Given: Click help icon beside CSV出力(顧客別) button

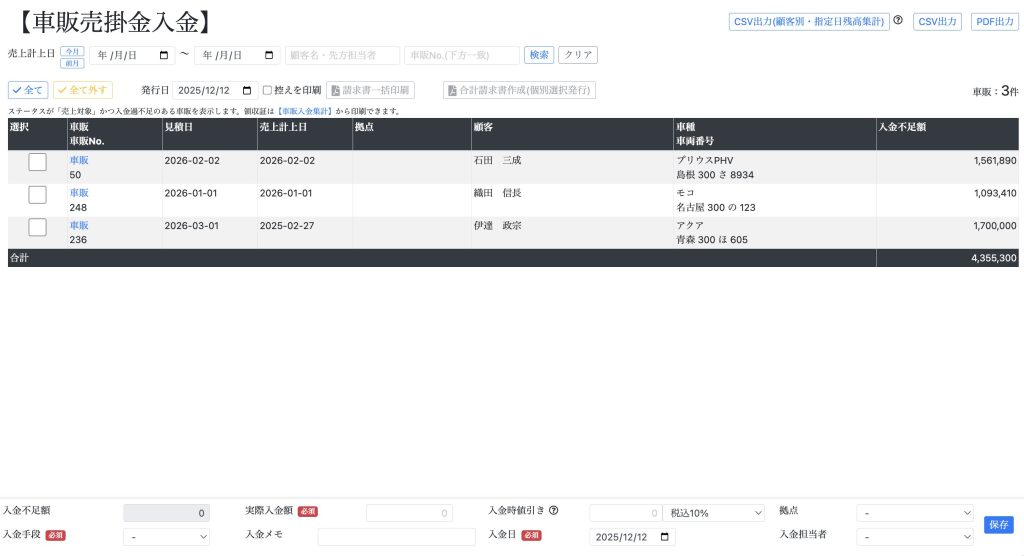Looking at the screenshot, I should point(897,20).
